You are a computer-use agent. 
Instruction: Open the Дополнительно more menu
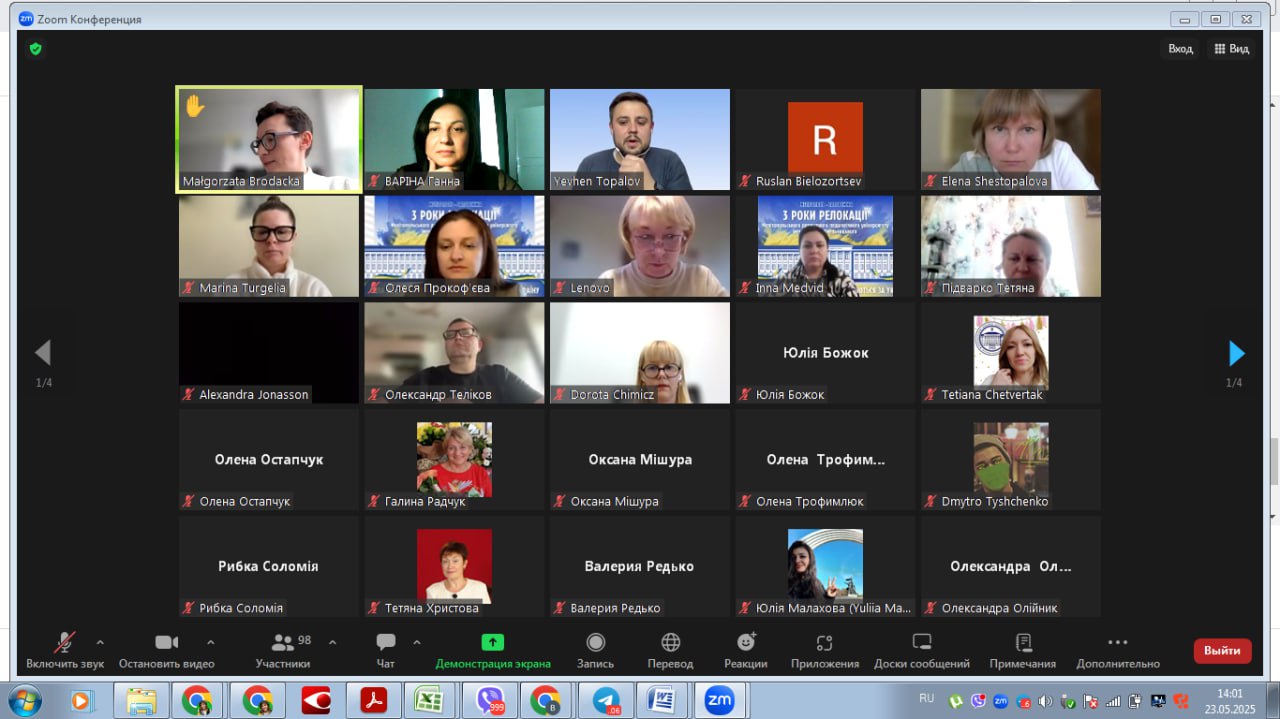pos(1118,643)
